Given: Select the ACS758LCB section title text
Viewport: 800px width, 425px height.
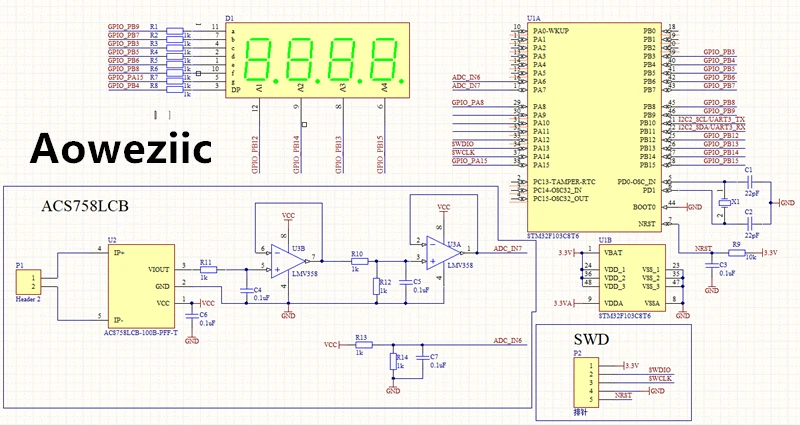Looking at the screenshot, I should point(85,206).
